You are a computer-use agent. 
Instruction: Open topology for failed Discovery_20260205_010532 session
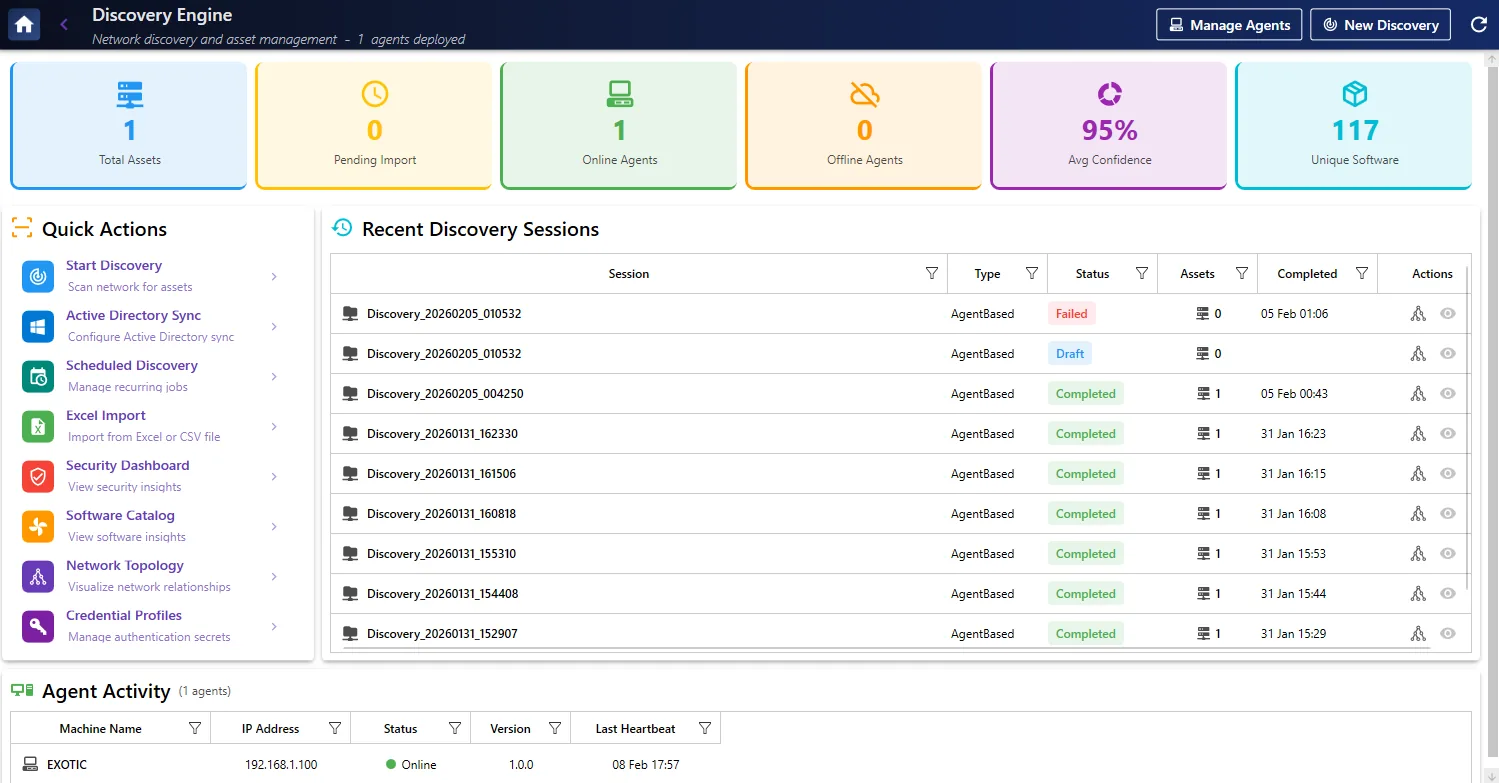pos(1417,314)
